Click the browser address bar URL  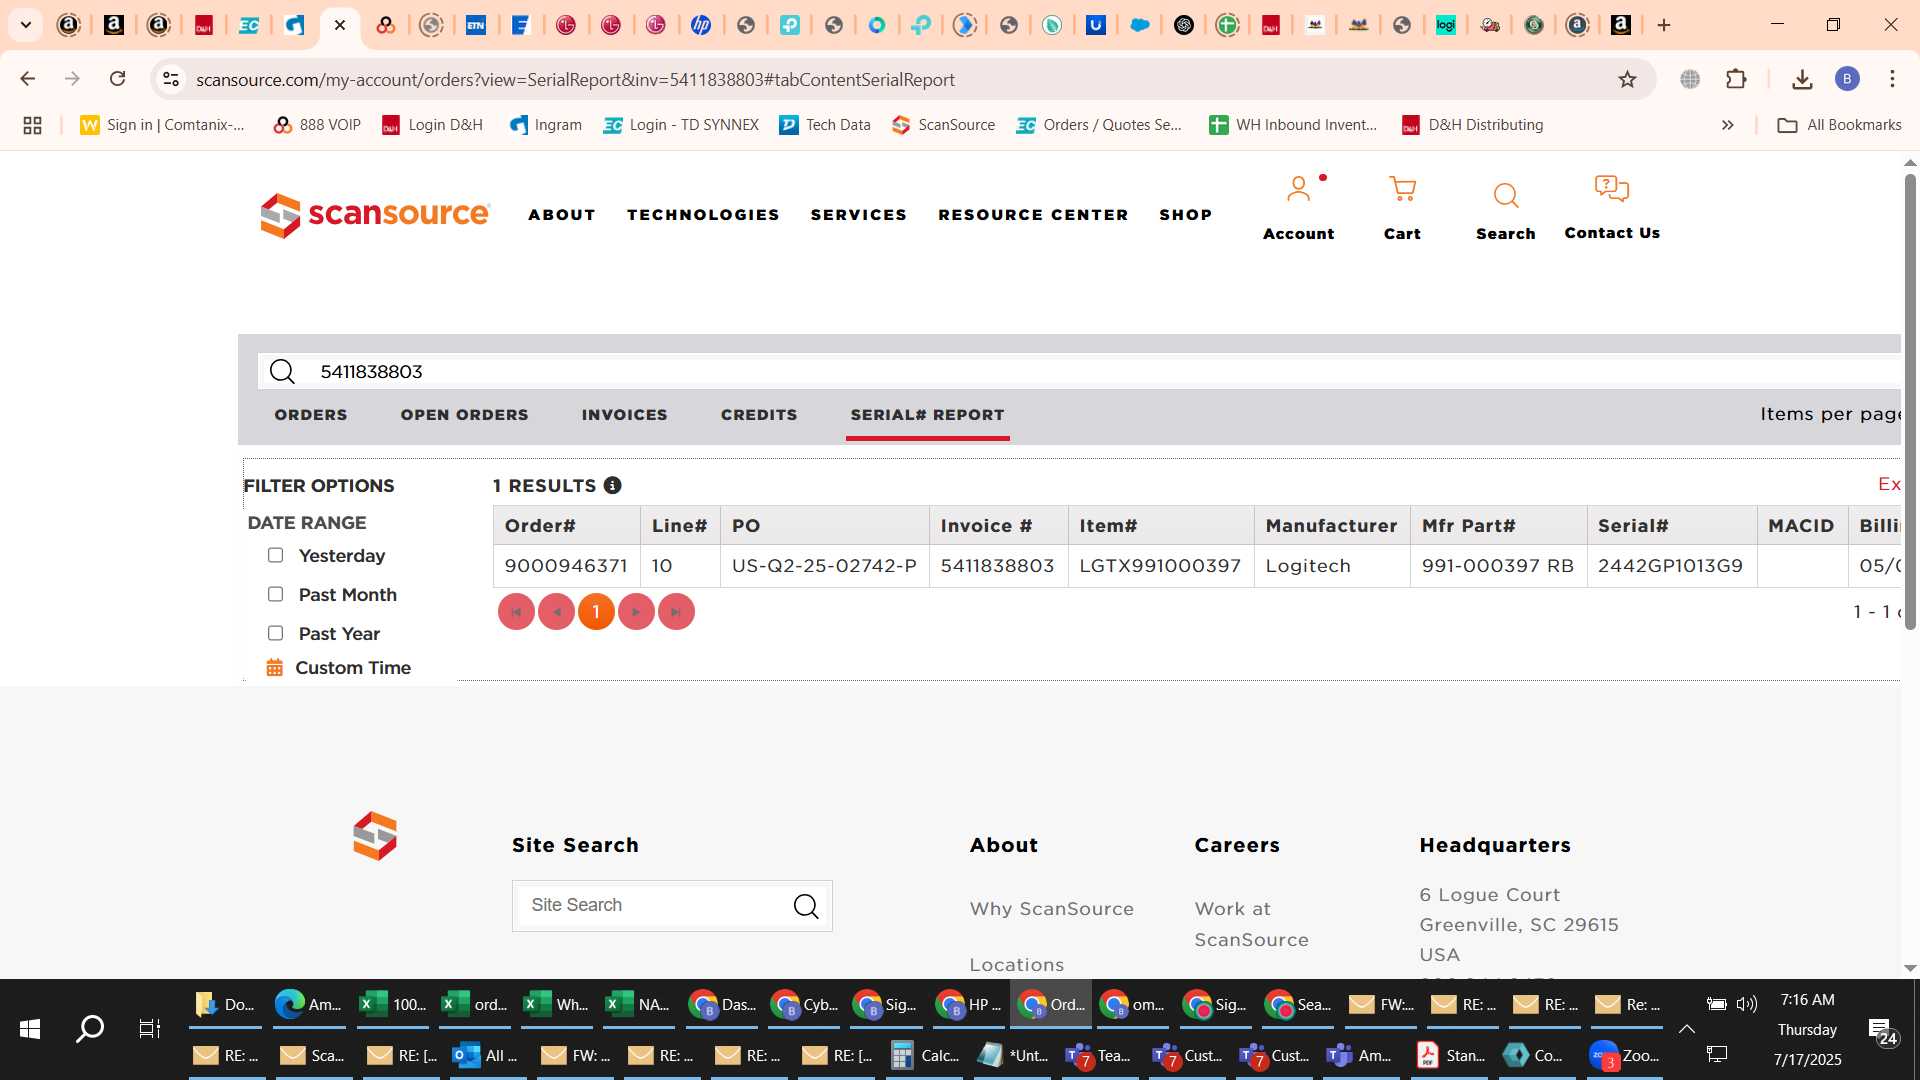(575, 79)
